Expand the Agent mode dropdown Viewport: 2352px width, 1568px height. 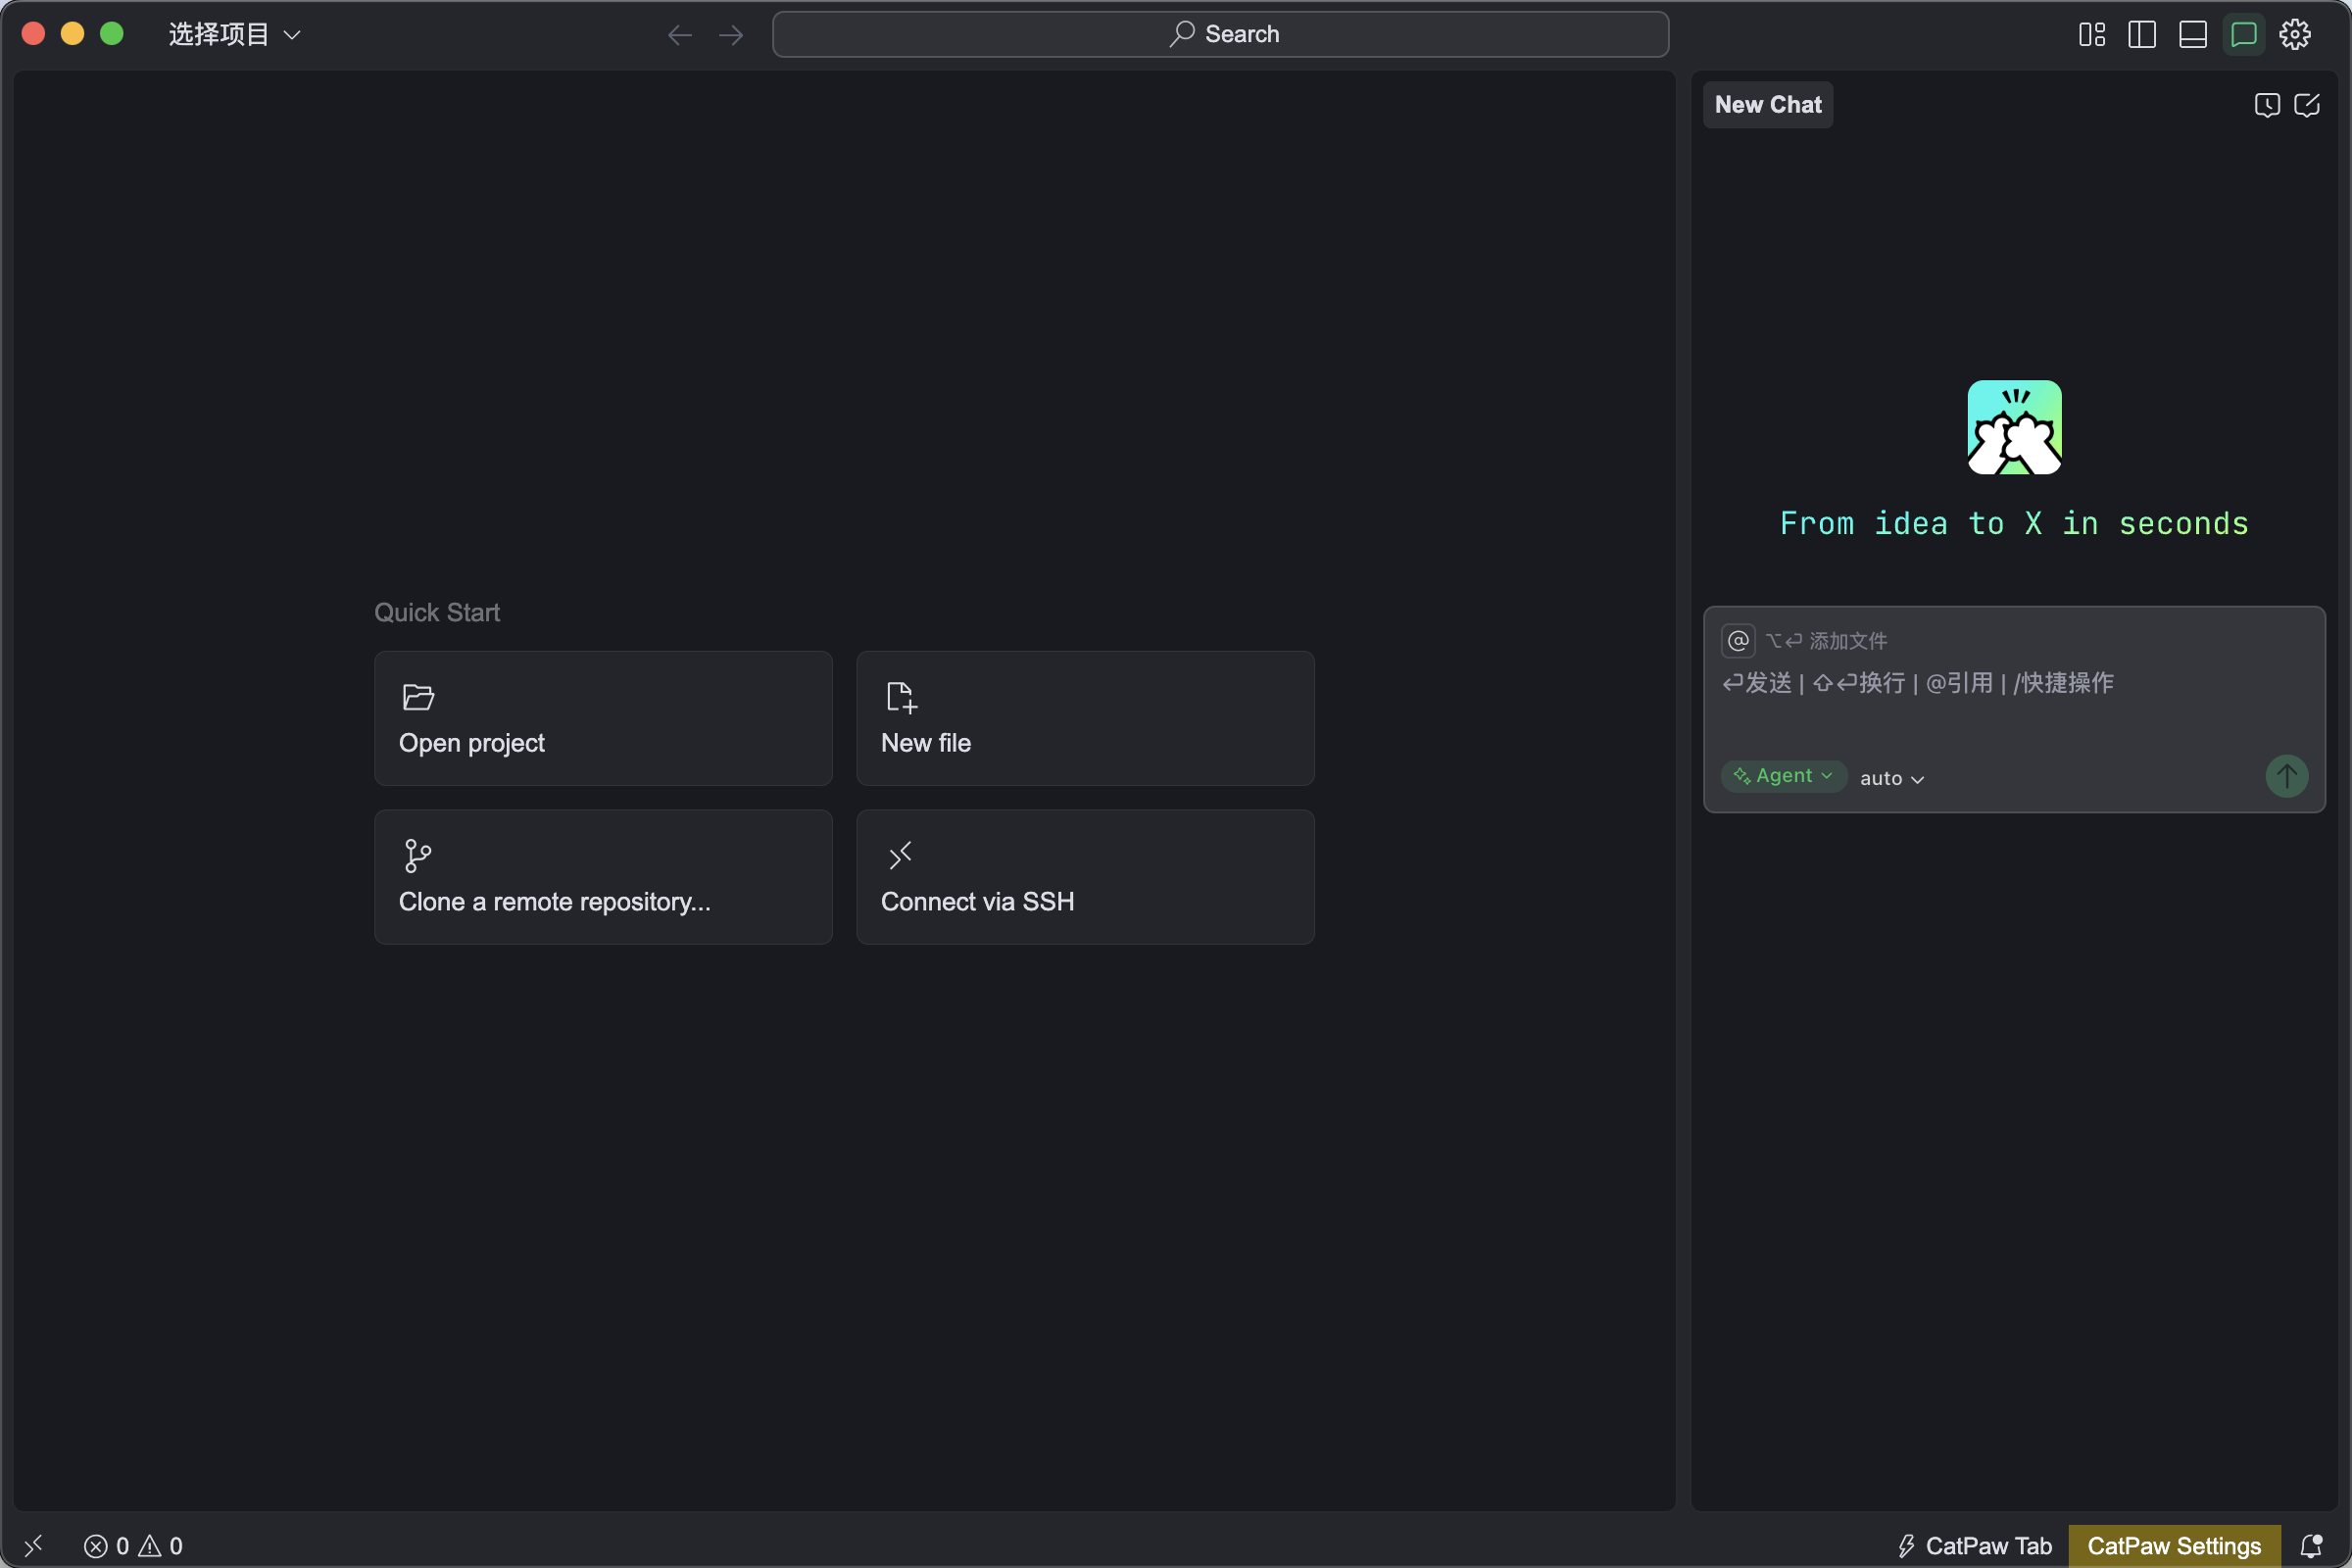pos(1783,776)
